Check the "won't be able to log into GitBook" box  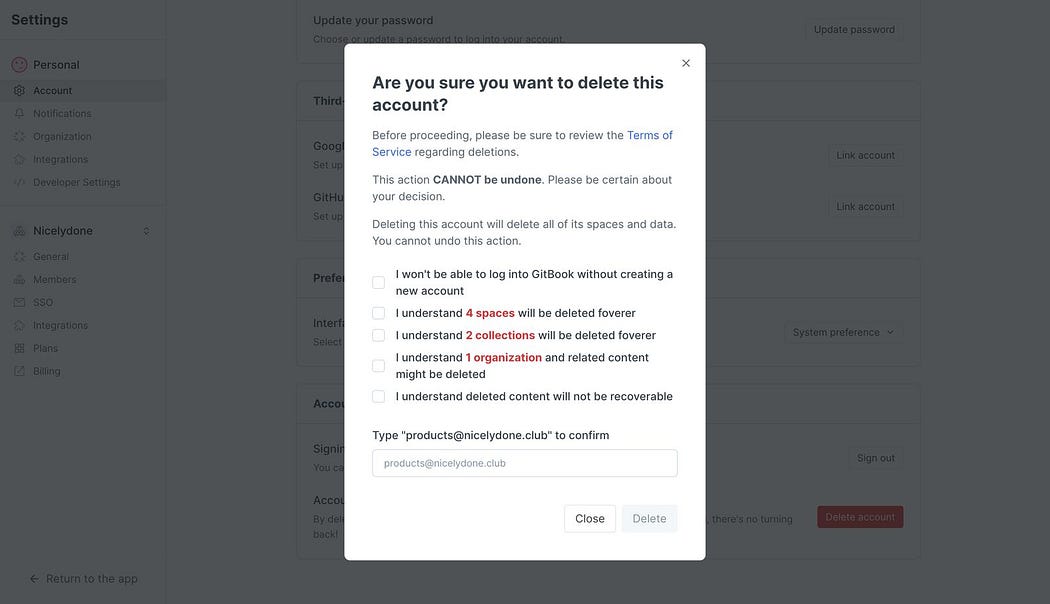coord(378,282)
